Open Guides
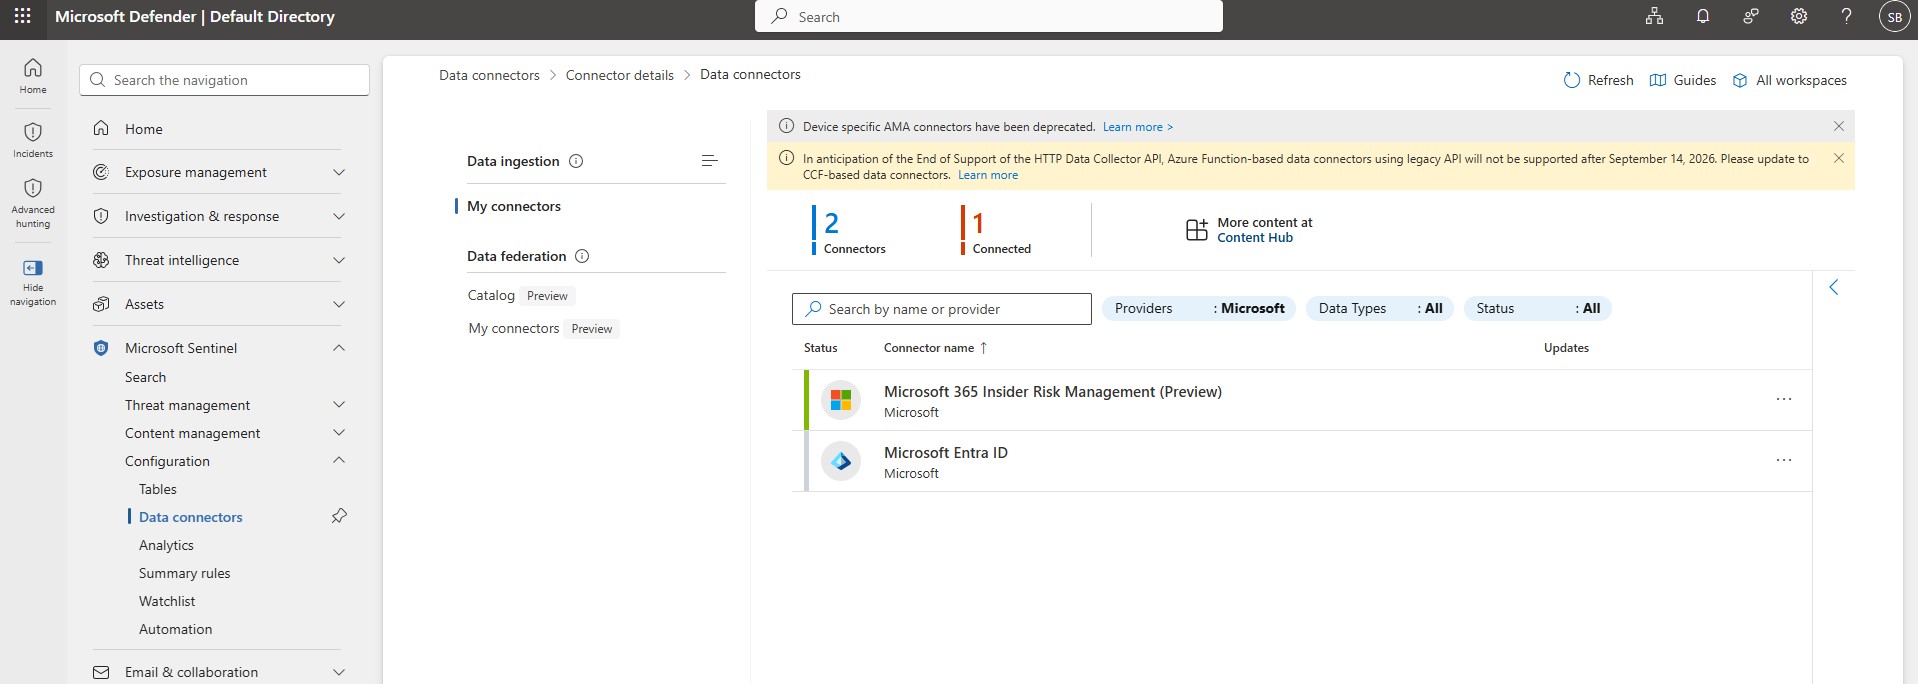Image resolution: width=1918 pixels, height=684 pixels. pos(1682,80)
